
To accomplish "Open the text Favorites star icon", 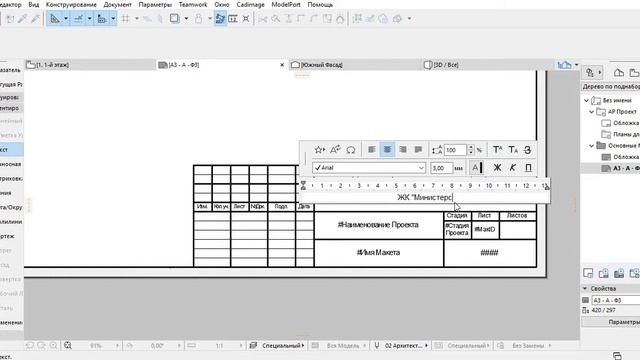I will [320, 150].
